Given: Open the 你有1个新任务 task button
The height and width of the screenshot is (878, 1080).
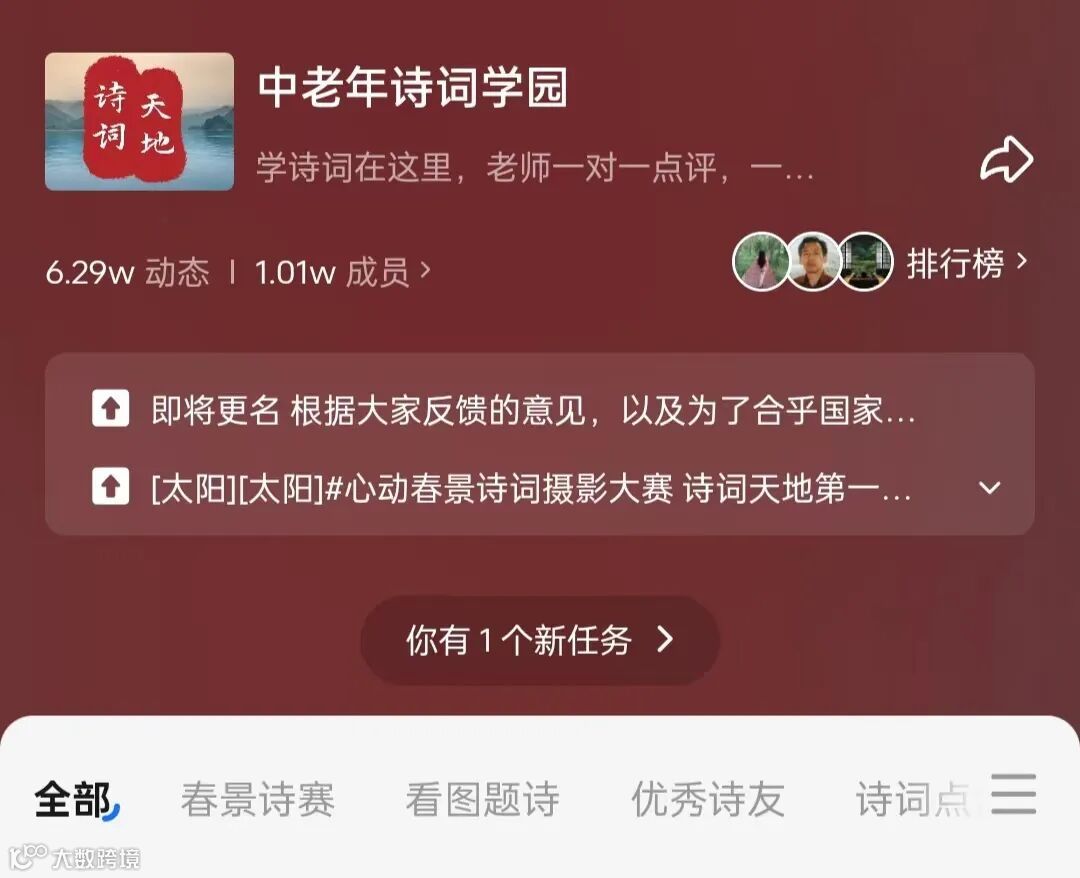Looking at the screenshot, I should point(540,640).
